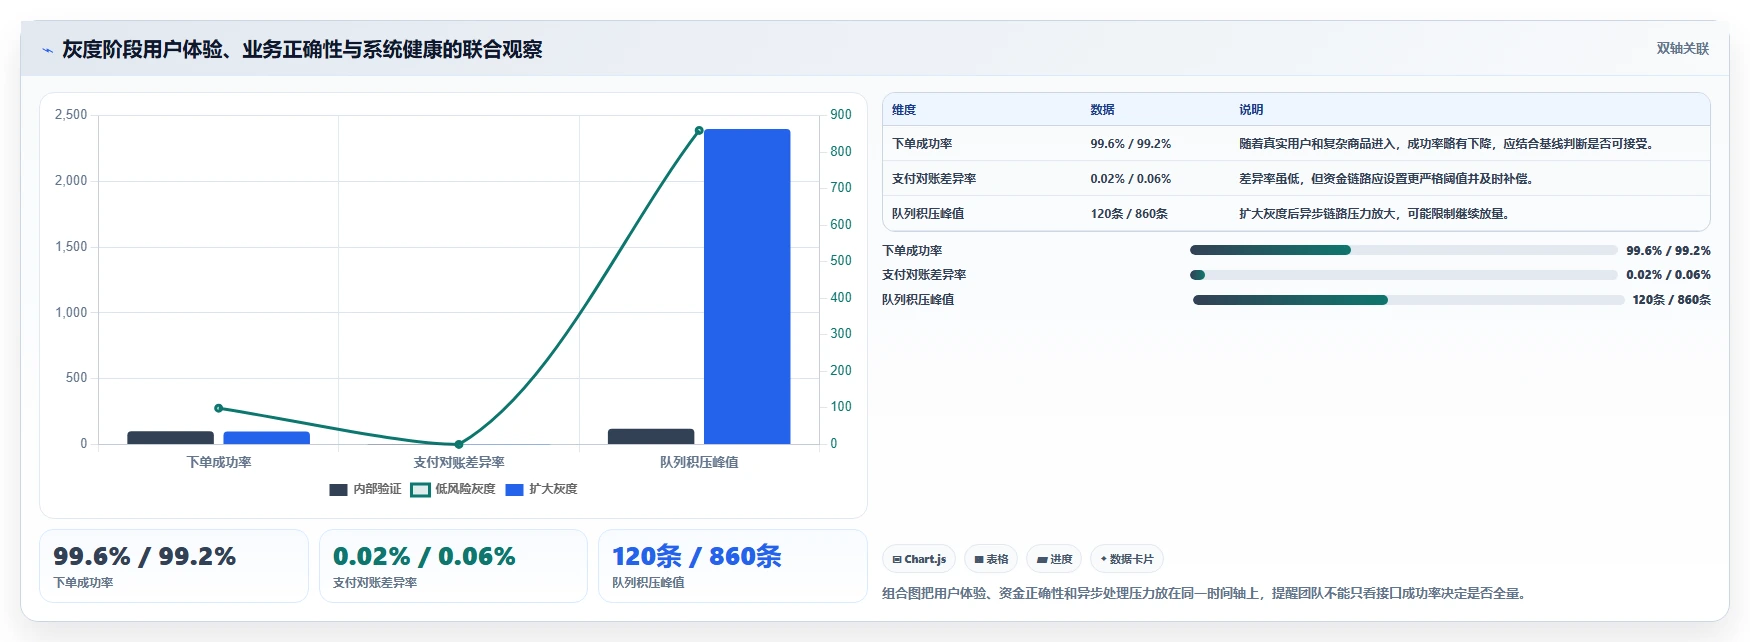Screen dimensions: 1750x642
Task: Open the green 0.02% / 0.06% data card
Action: [x=453, y=566]
